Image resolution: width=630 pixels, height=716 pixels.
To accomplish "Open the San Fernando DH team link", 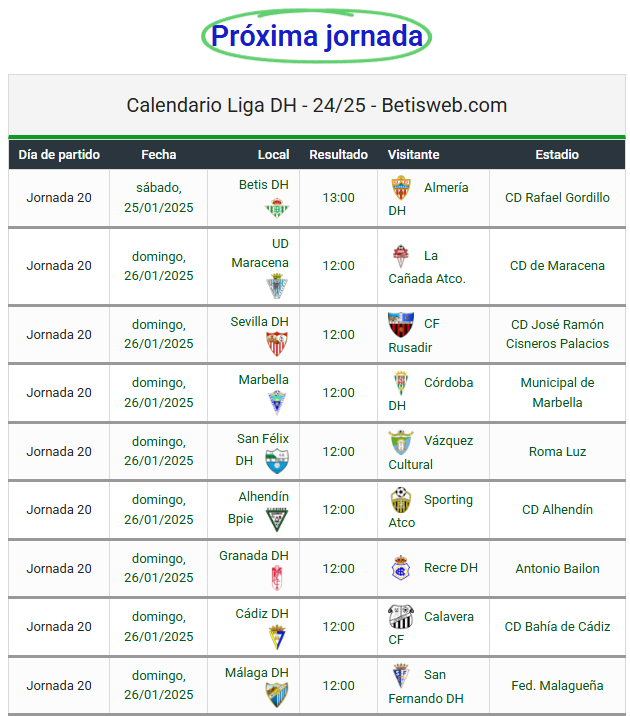I will click(425, 686).
